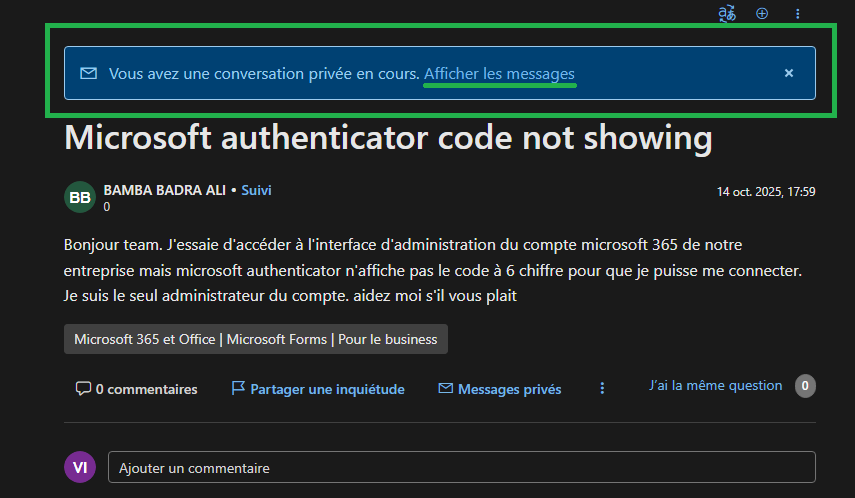Click the envelope icon beside Messages privés
Viewport: 855px width, 498px height.
click(x=445, y=388)
